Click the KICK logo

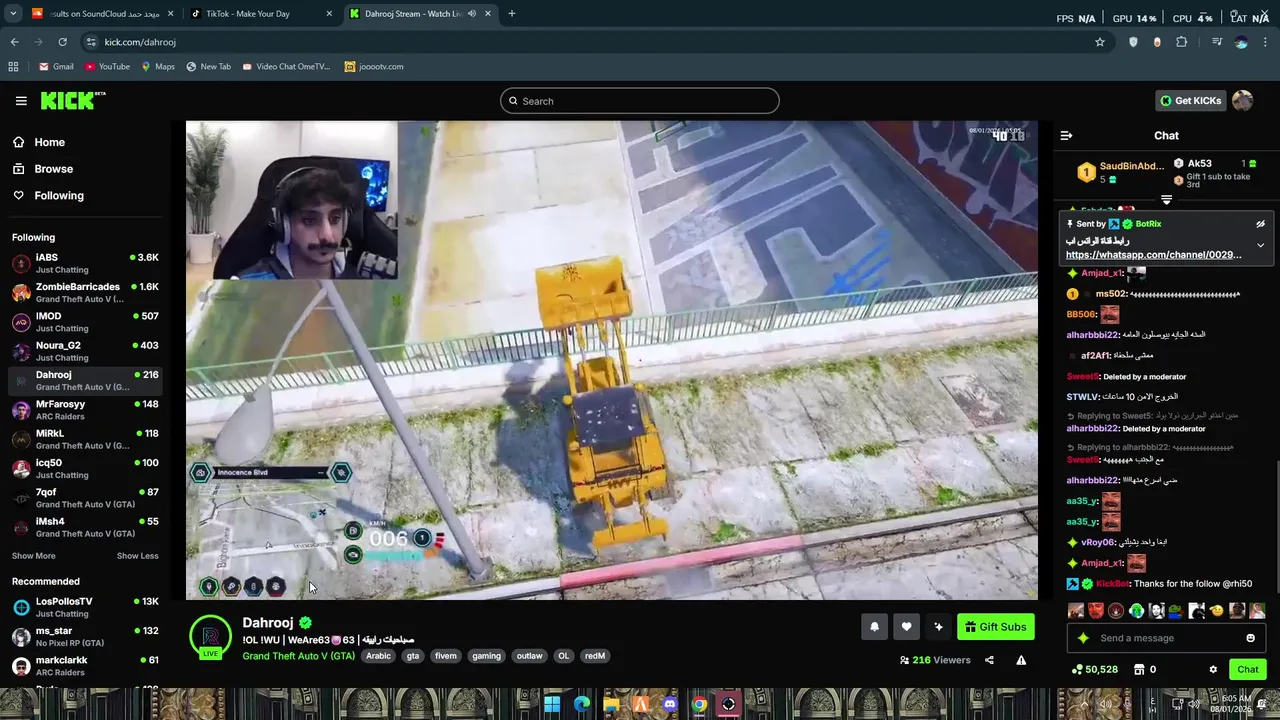point(72,100)
